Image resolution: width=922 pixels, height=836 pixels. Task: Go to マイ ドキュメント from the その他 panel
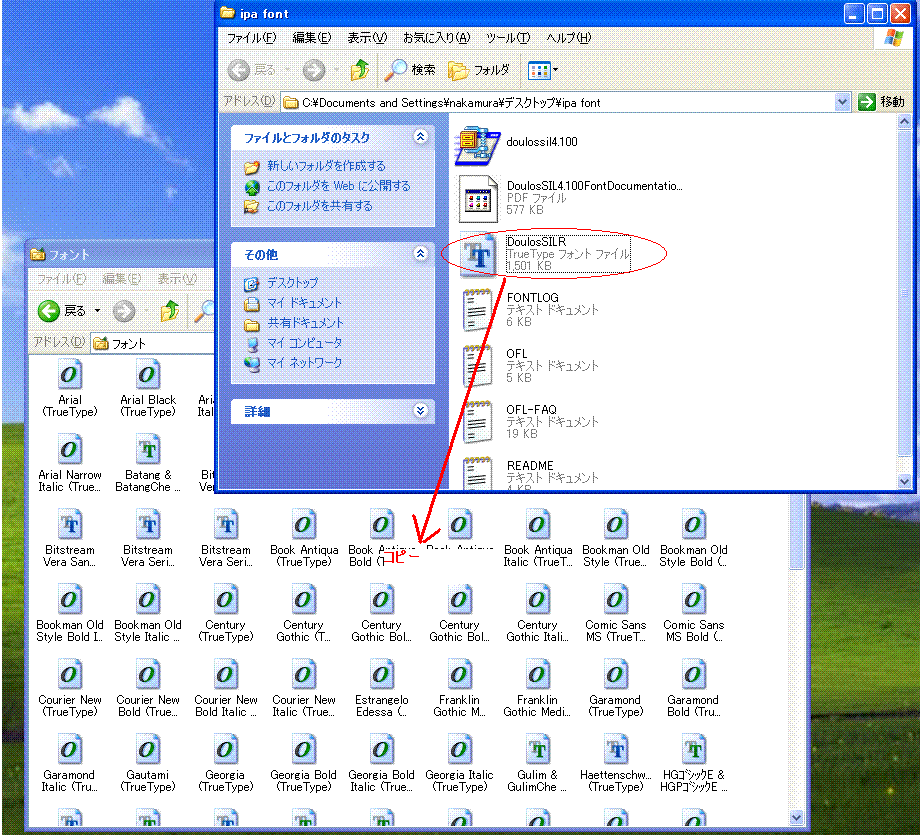click(304, 303)
